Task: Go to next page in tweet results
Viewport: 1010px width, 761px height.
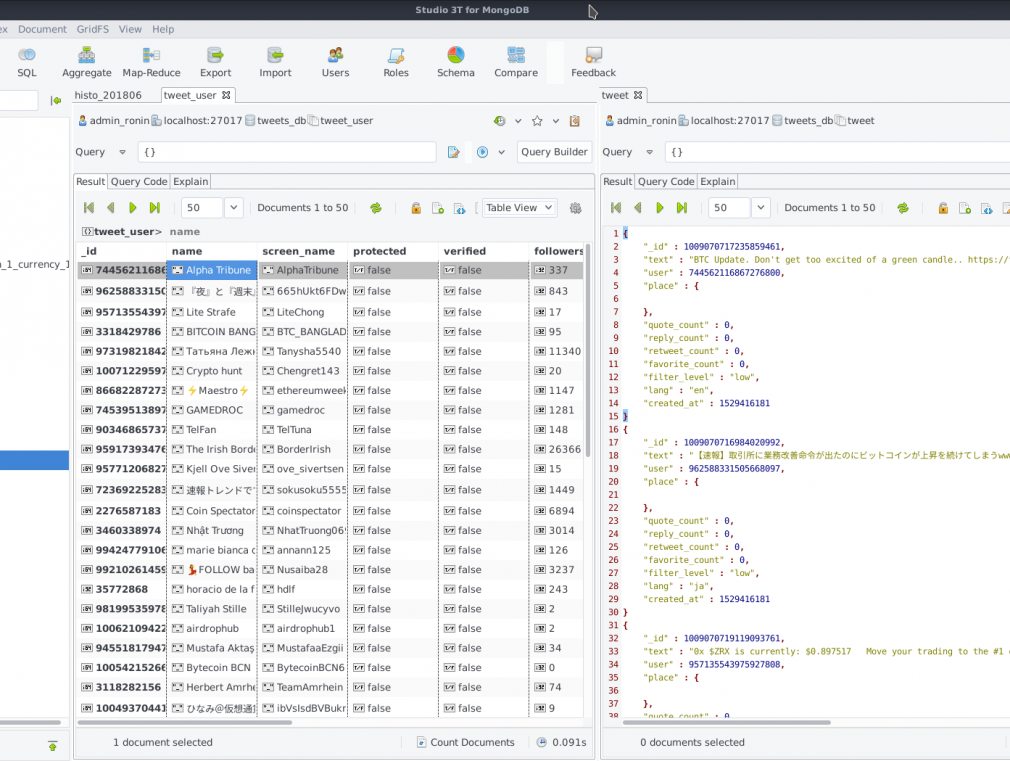Action: pyautogui.click(x=660, y=207)
